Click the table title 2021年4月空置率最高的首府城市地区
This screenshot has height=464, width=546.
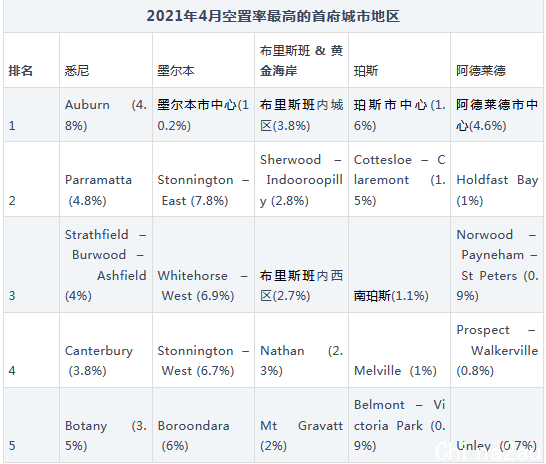tap(273, 16)
